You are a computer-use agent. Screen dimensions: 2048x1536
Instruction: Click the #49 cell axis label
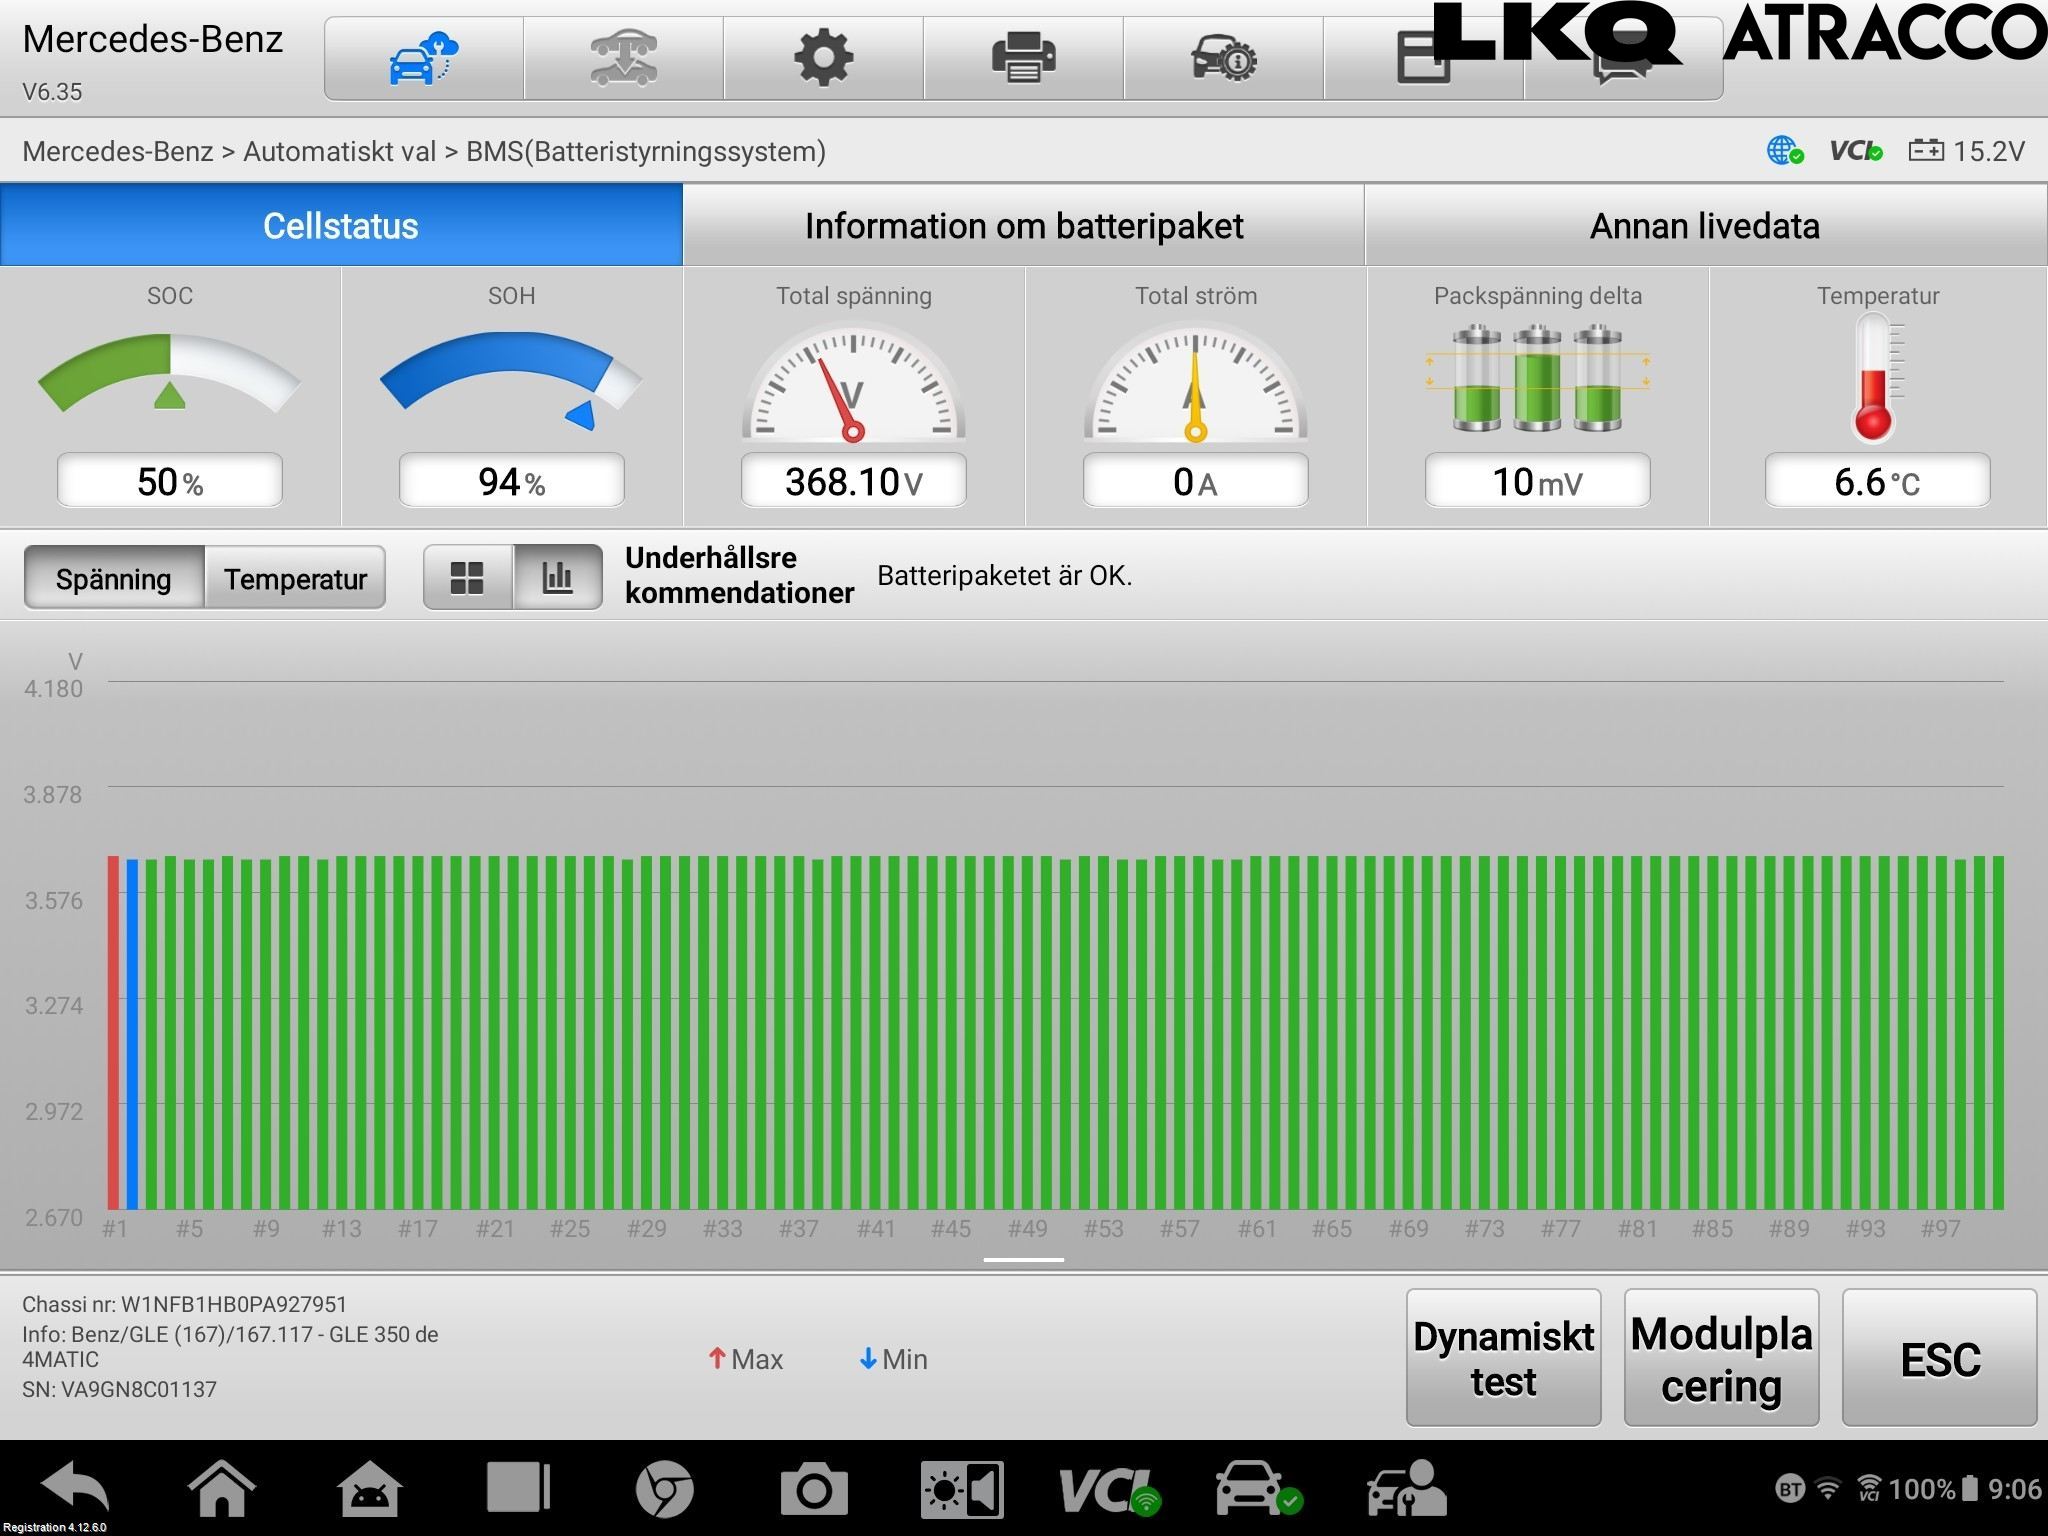tap(1027, 1228)
